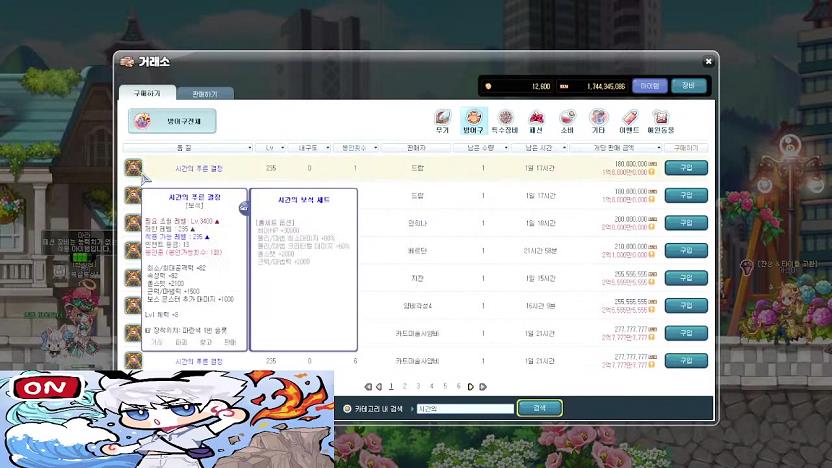Click the 방어구전체 all-armor filter button
Viewport: 832px width, 468px height.
(x=172, y=121)
